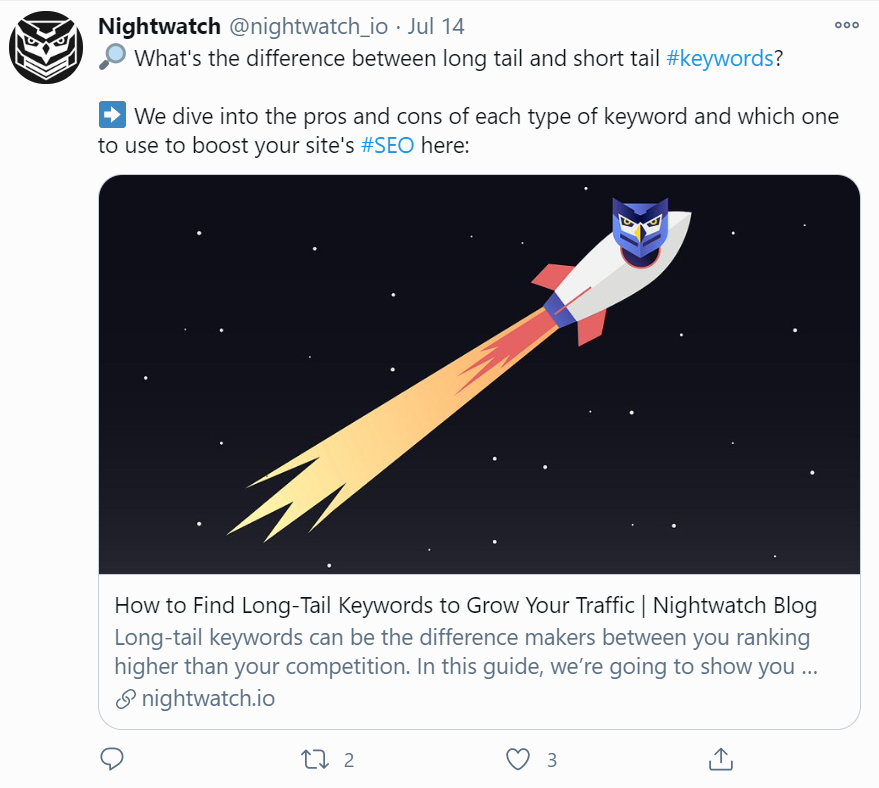Click the Jul 14 timestamp
Image resolution: width=879 pixels, height=788 pixels.
436,26
